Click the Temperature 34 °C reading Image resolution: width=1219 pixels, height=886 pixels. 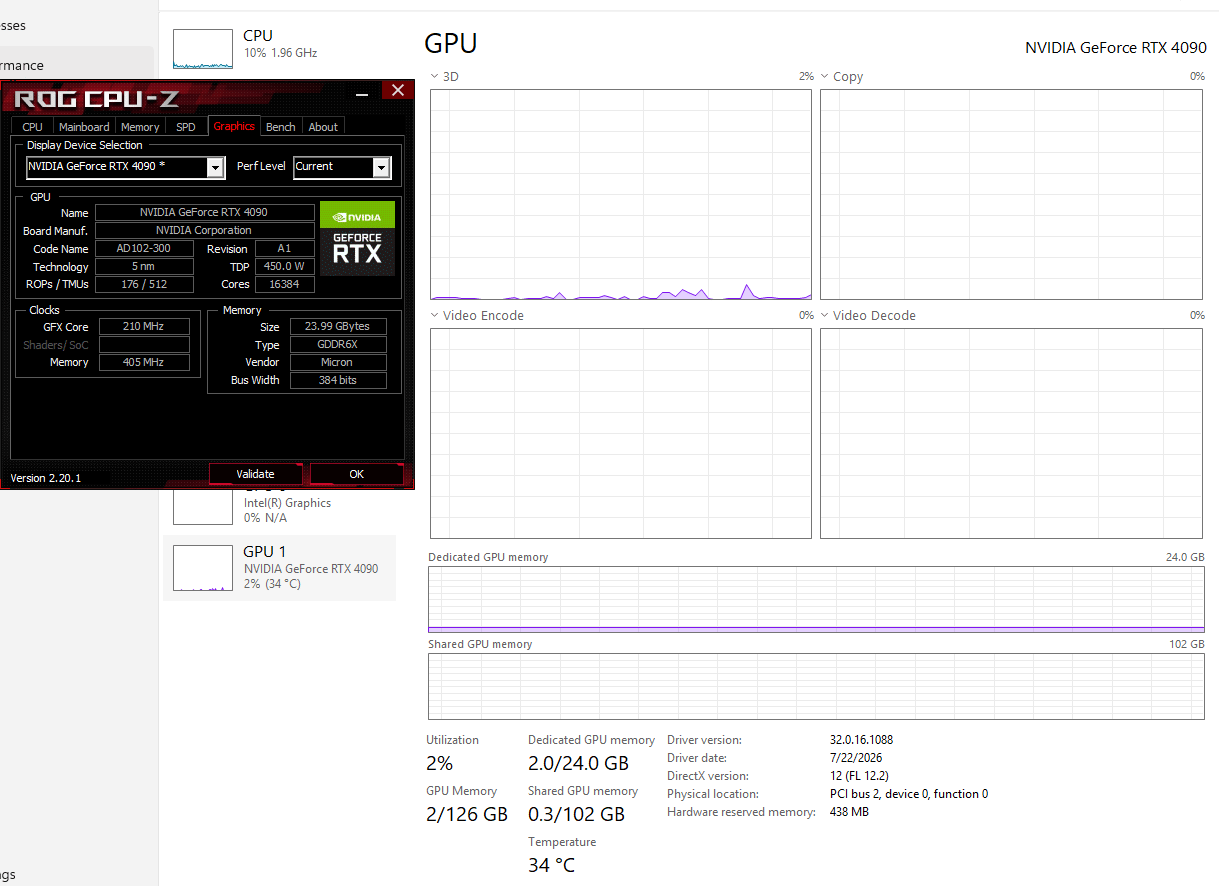click(x=552, y=865)
